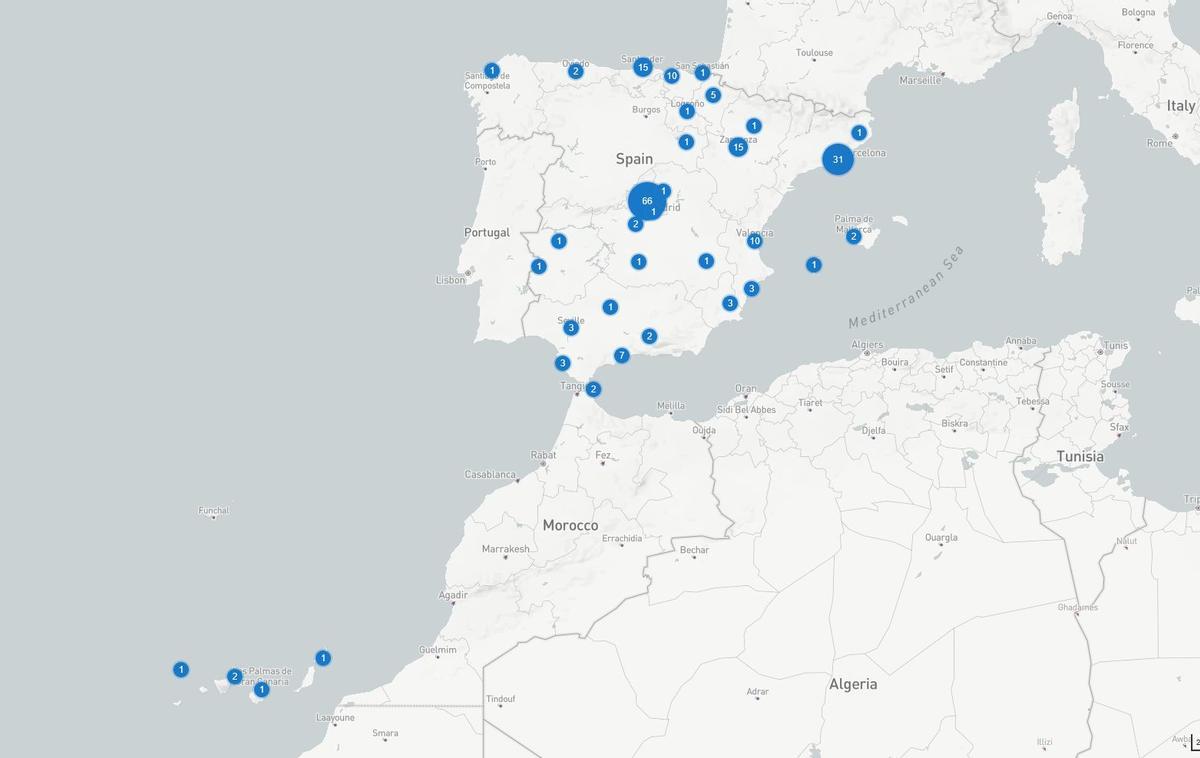This screenshot has width=1200, height=758.
Task: Click the 10 cluster near Bilbao
Action: tap(670, 75)
